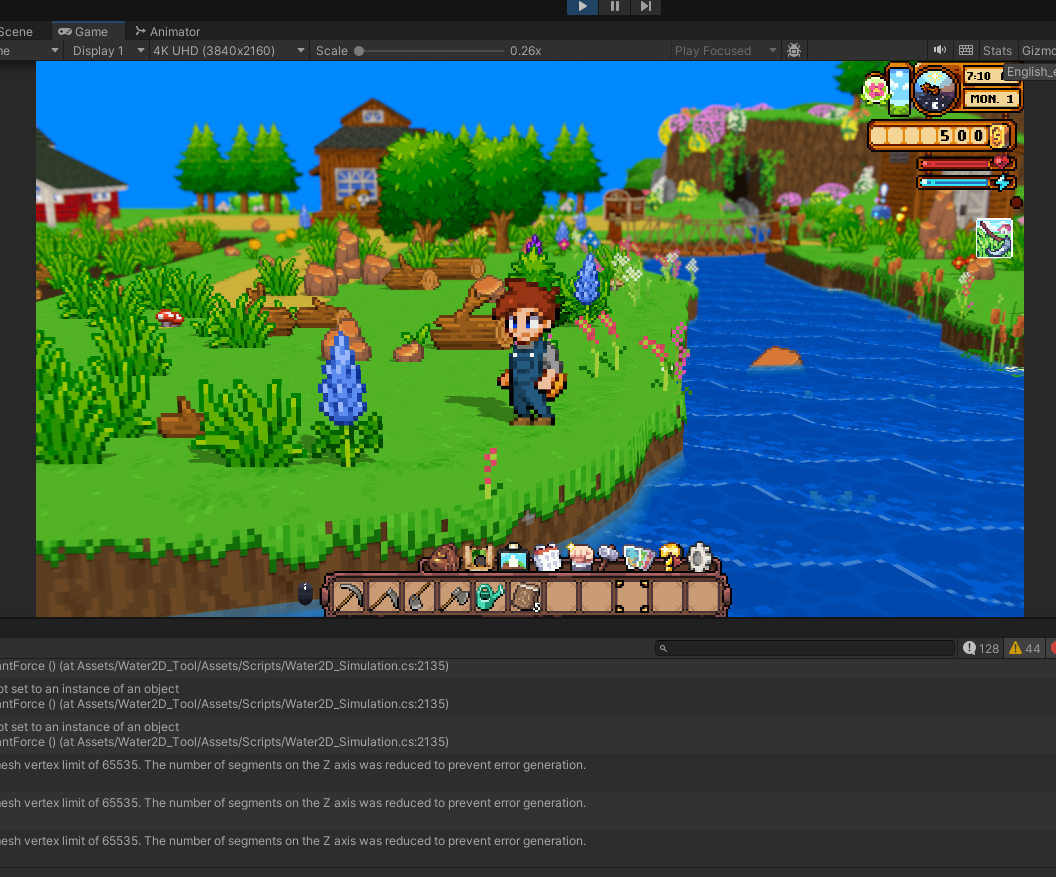
Task: Click the Stats button
Action: click(997, 50)
